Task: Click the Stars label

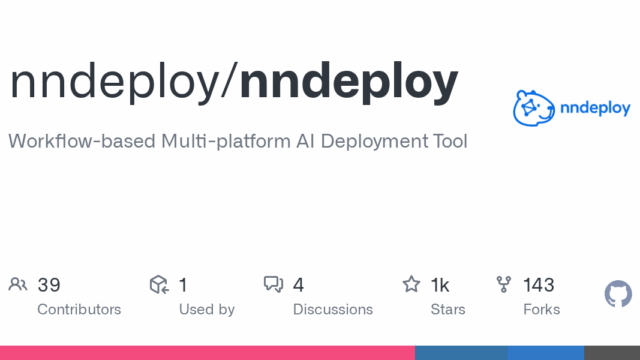Action: [448, 309]
